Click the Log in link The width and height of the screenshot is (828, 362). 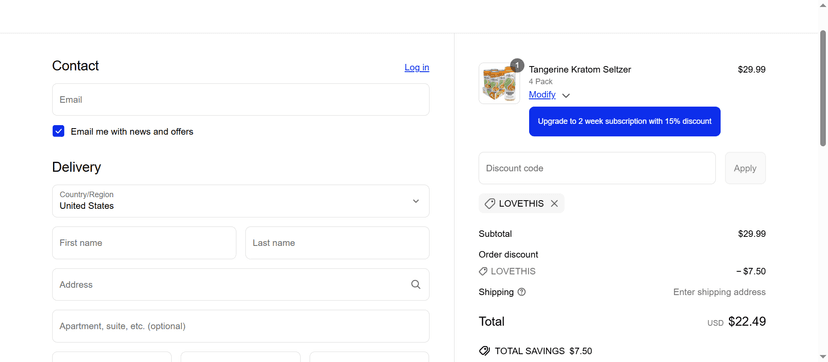click(x=417, y=68)
